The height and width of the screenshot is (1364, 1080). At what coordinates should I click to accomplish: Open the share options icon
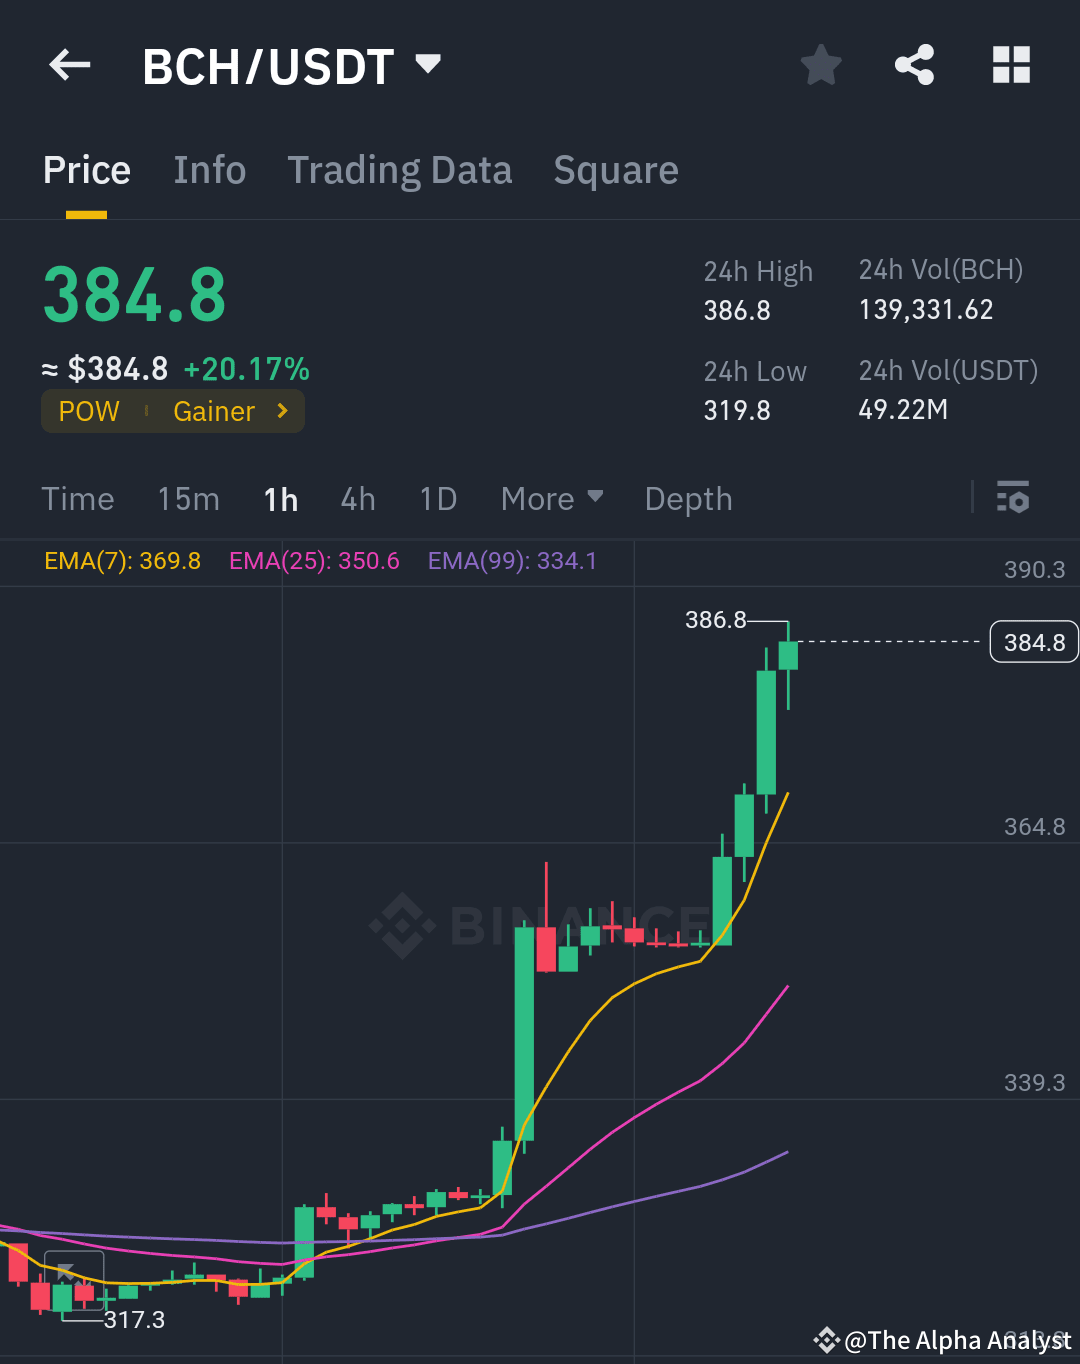[914, 64]
